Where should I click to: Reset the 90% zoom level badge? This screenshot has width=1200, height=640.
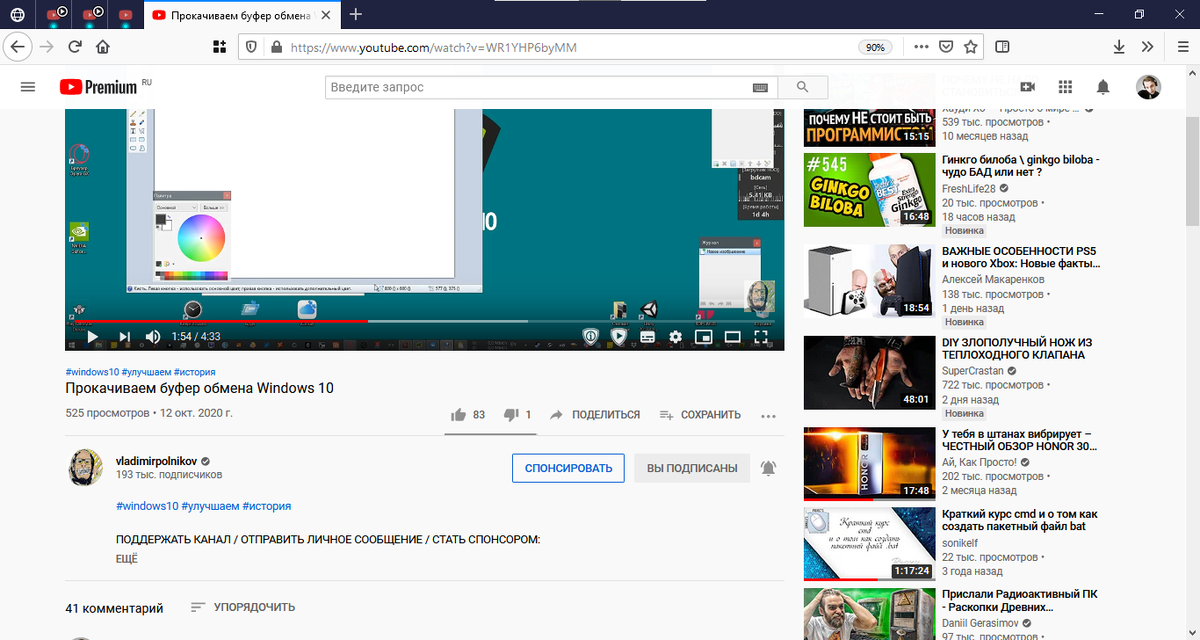point(875,47)
